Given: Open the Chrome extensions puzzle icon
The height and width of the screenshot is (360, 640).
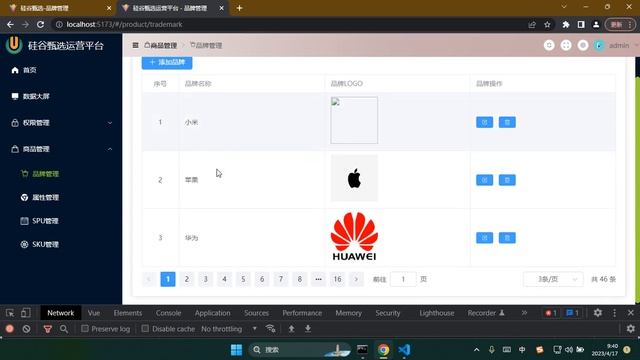Looking at the screenshot, I should [566, 24].
